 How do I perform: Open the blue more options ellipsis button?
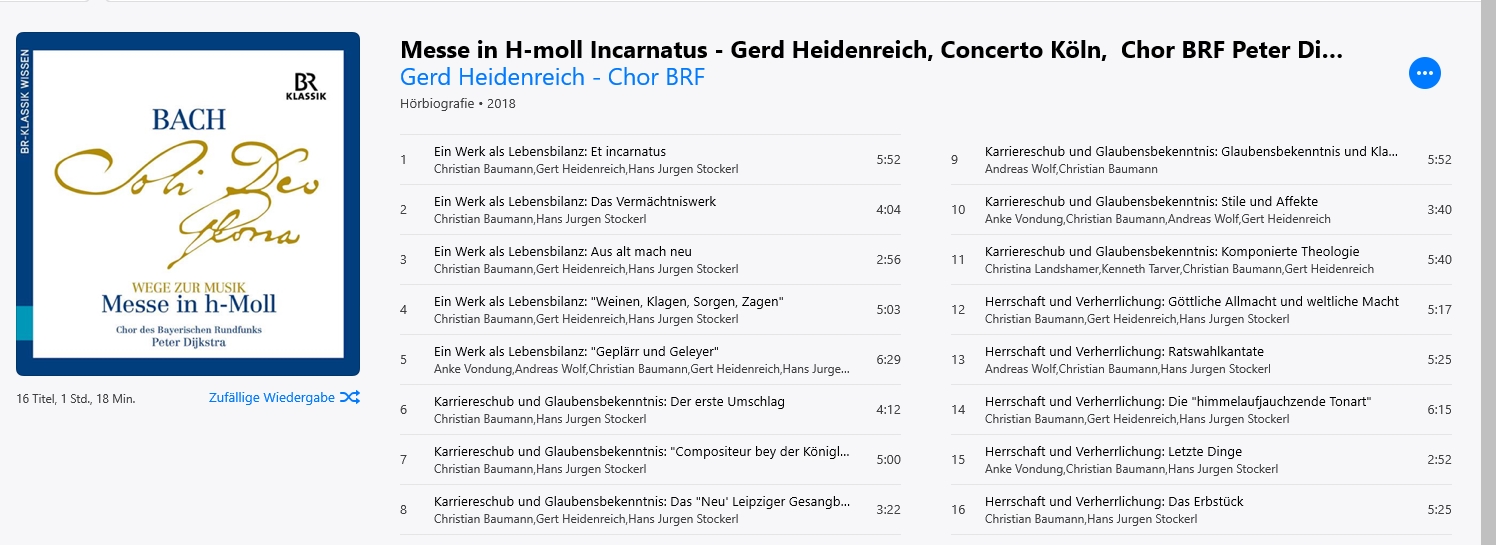point(1424,72)
